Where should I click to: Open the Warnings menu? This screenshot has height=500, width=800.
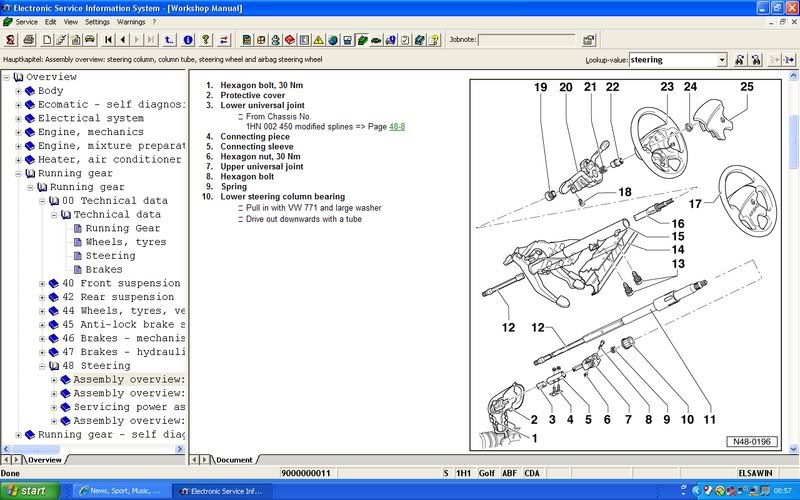click(131, 22)
